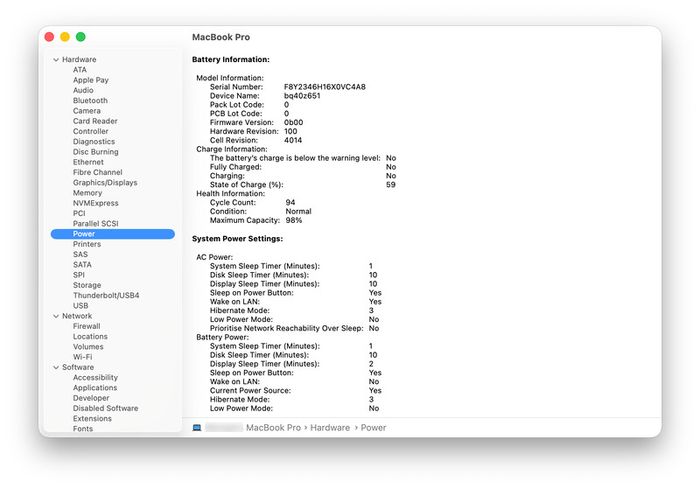Click the yellow minimize window button

65,37
